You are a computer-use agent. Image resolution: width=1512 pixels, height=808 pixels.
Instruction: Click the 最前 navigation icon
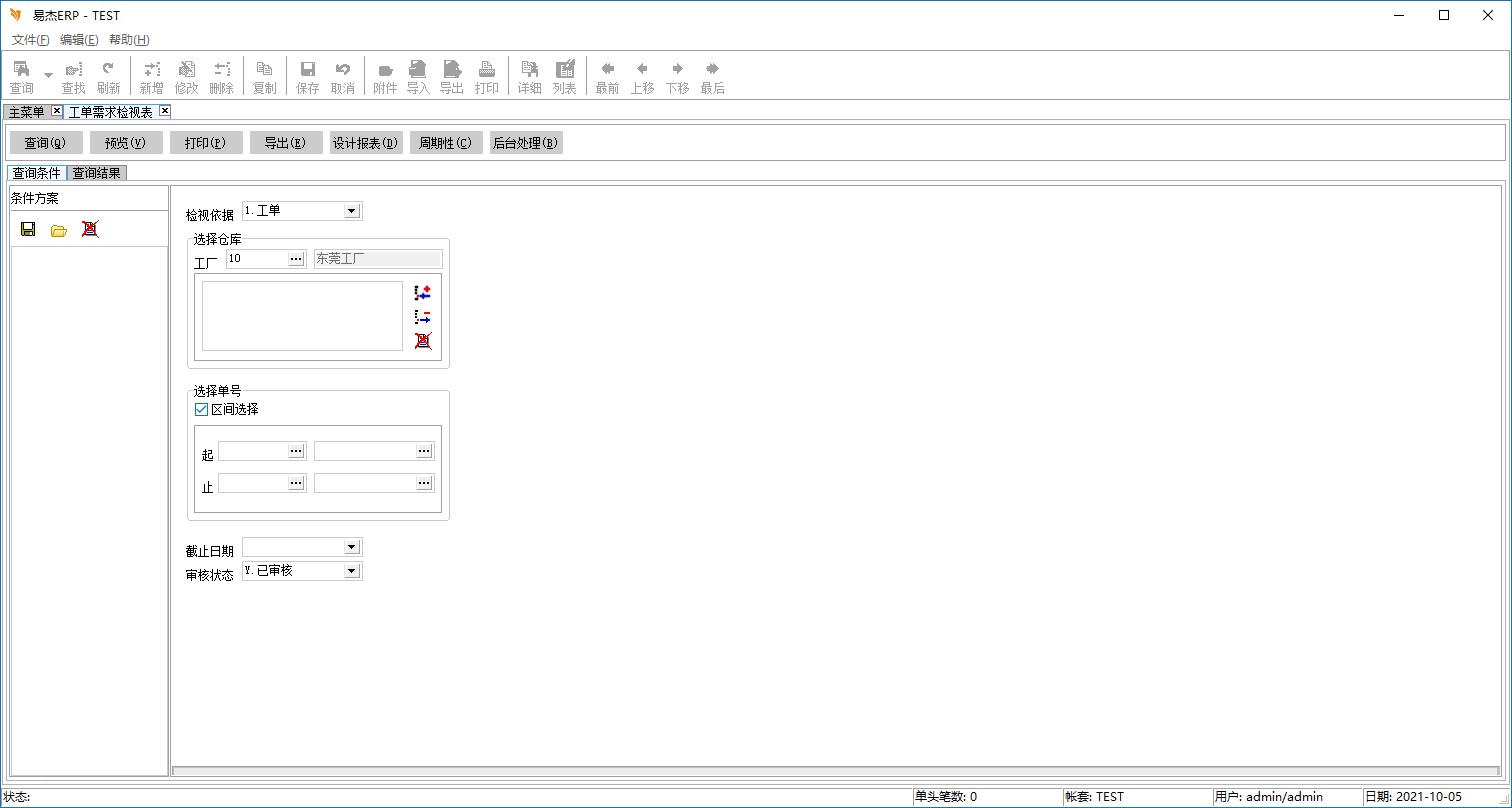607,77
